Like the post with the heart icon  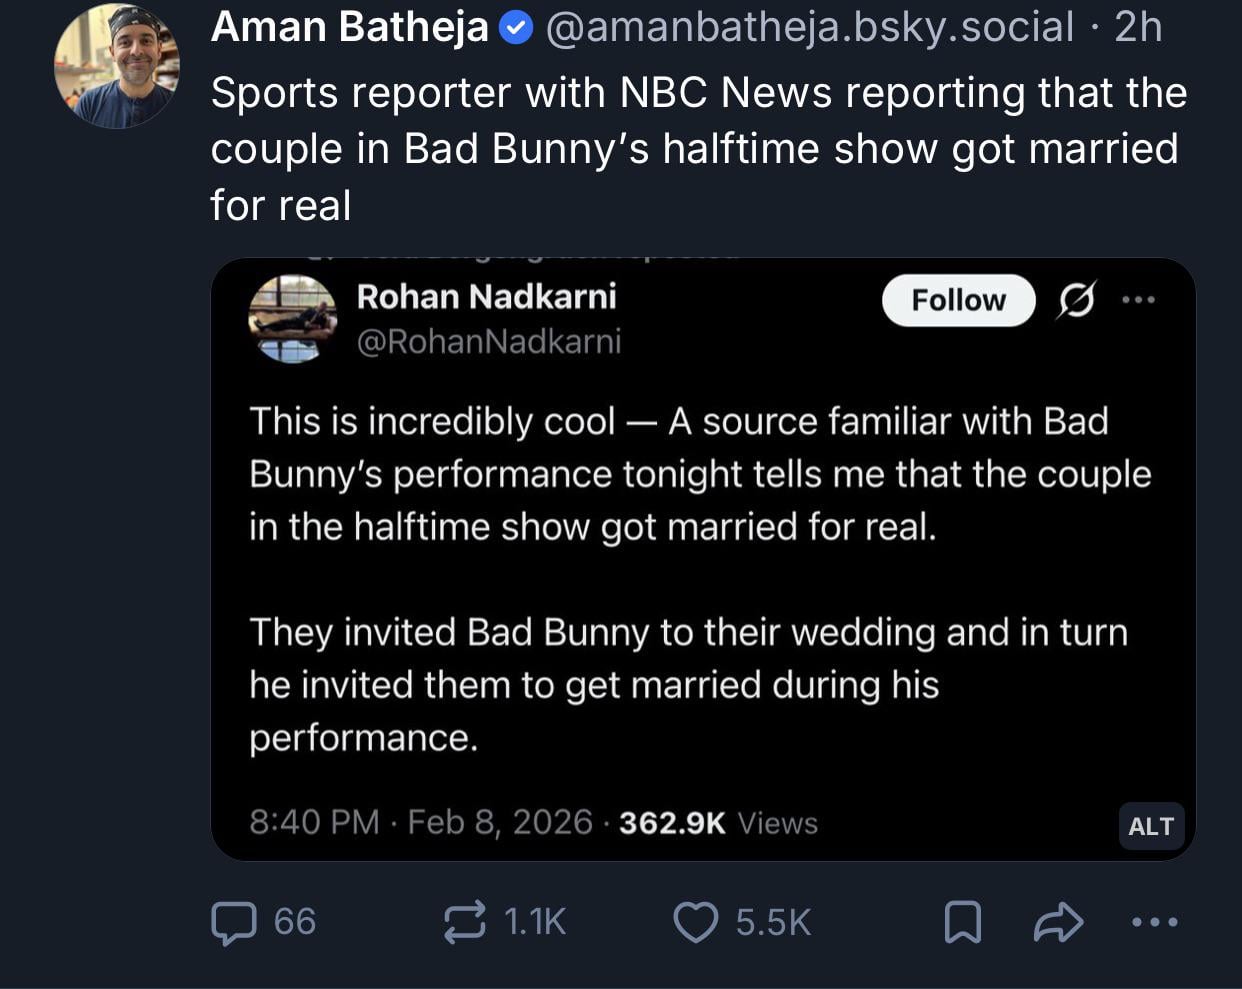click(x=696, y=922)
